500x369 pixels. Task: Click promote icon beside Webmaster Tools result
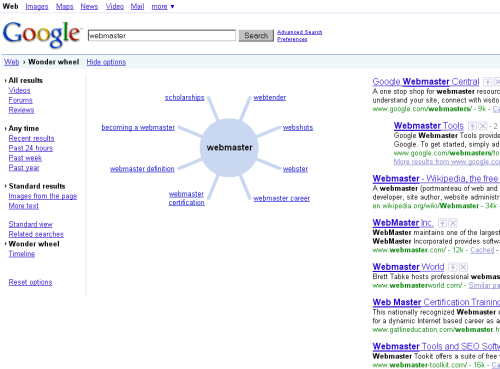[x=472, y=126]
